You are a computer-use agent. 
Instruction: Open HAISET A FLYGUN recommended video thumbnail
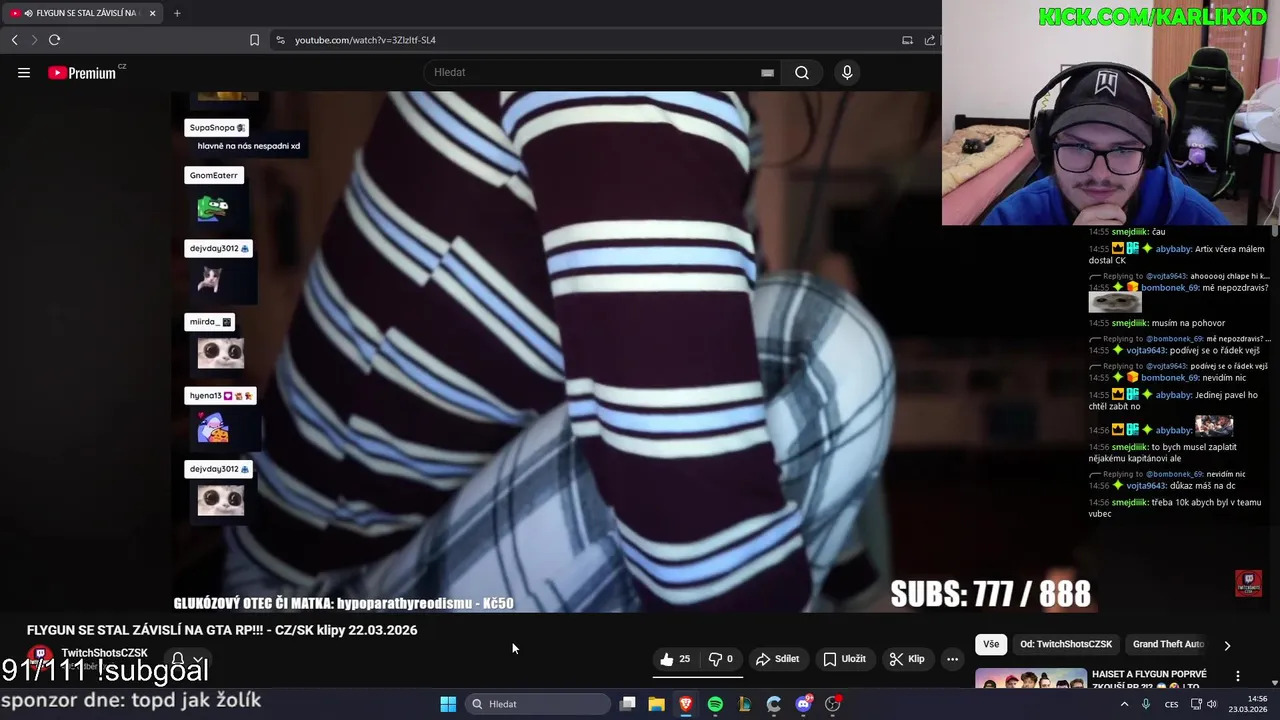click(x=1031, y=679)
